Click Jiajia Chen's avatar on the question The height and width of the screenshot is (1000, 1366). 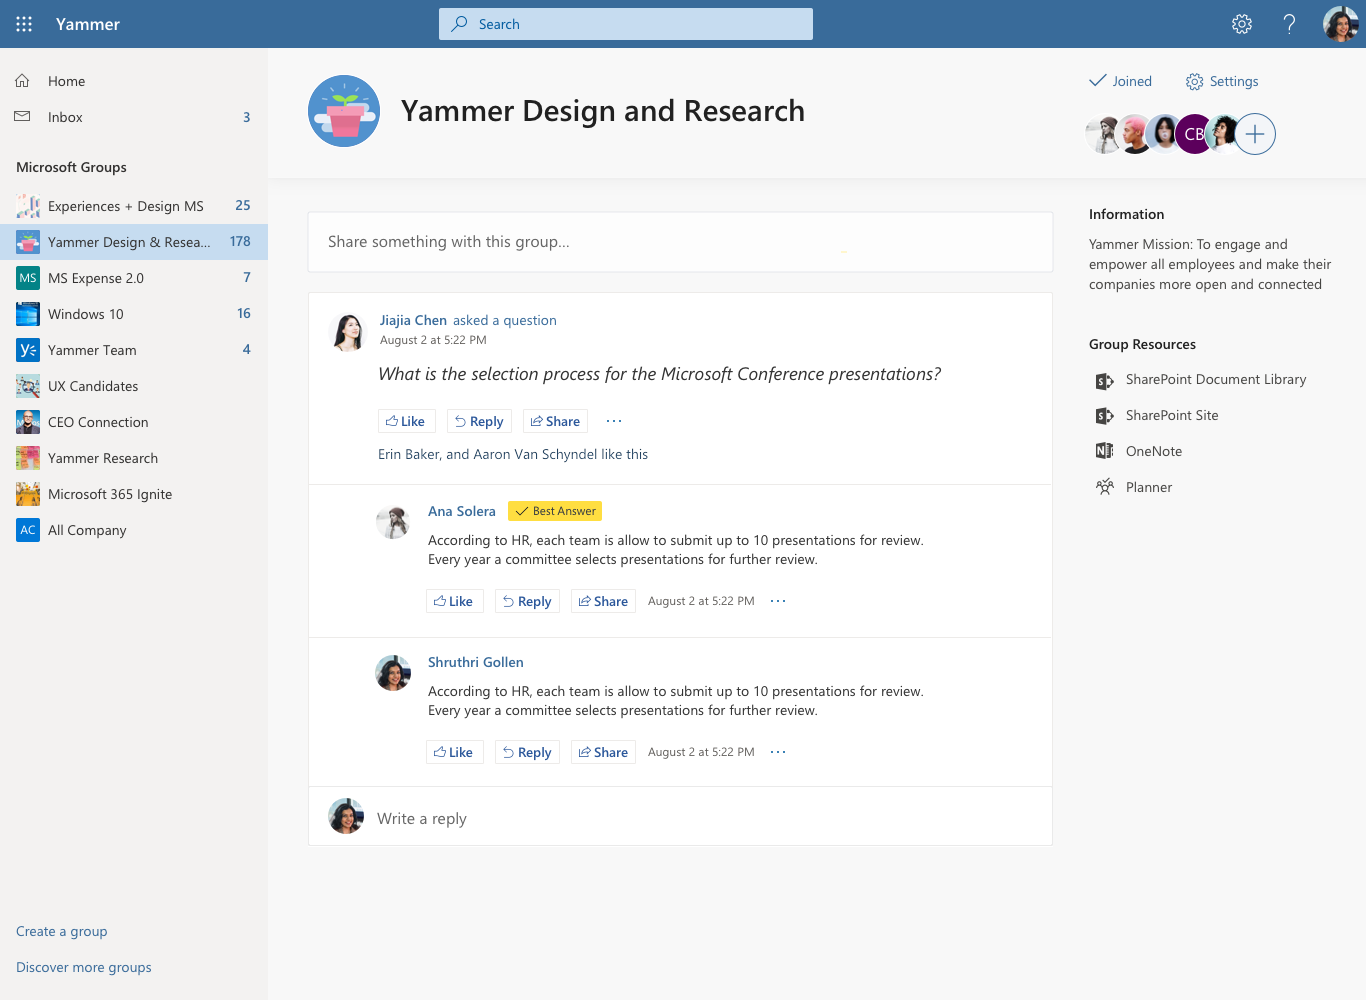[x=348, y=332]
